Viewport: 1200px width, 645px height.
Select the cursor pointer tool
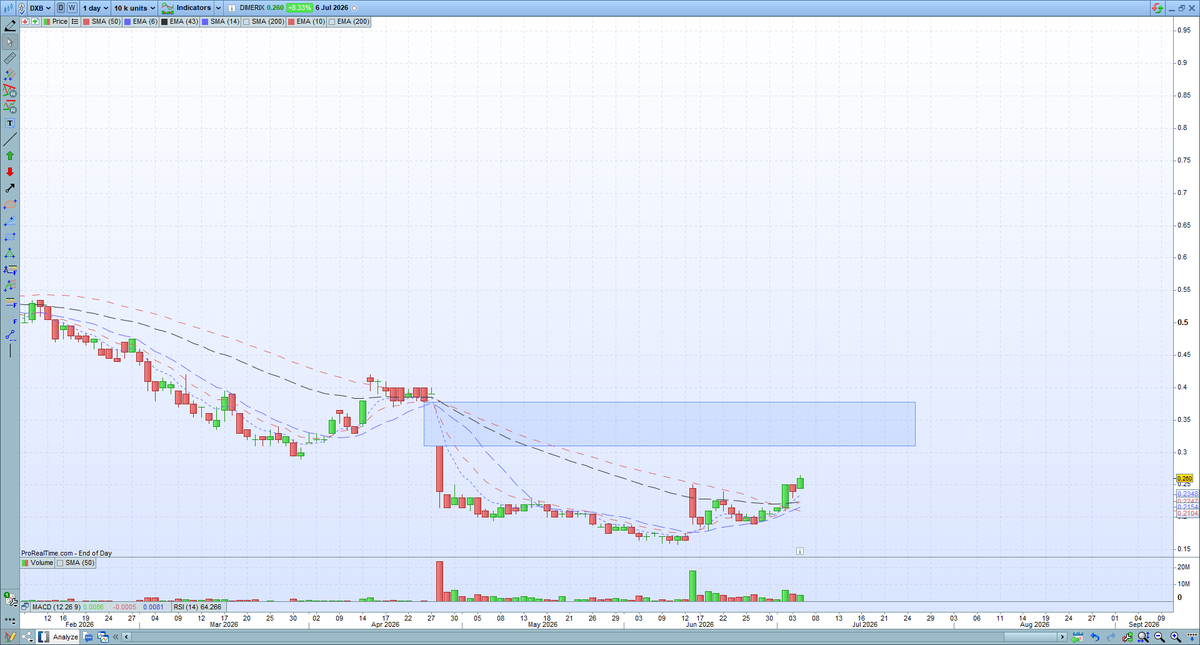10,42
